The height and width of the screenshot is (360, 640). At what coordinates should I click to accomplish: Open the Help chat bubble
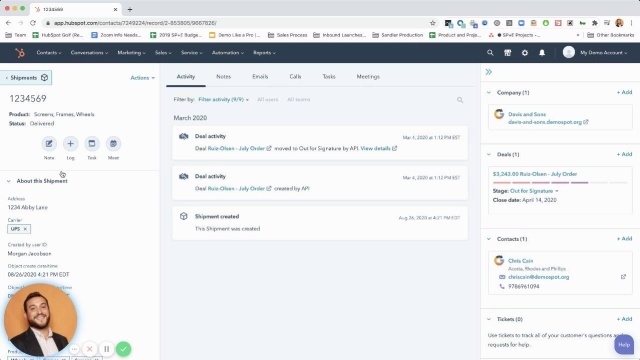624,345
